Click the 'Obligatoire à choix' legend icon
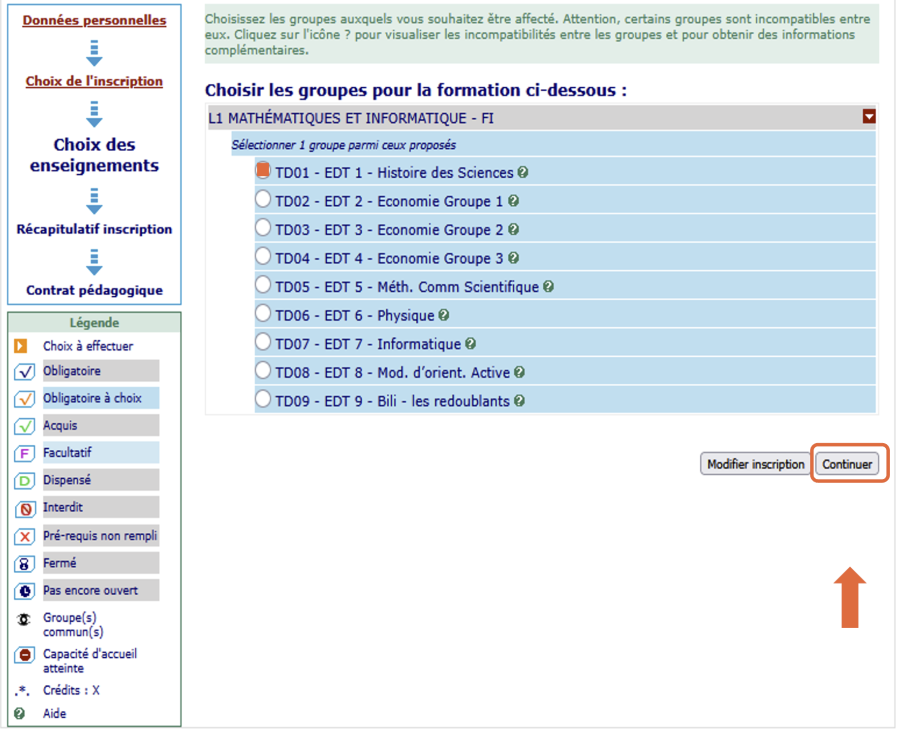This screenshot has width=898, height=735. [25, 399]
